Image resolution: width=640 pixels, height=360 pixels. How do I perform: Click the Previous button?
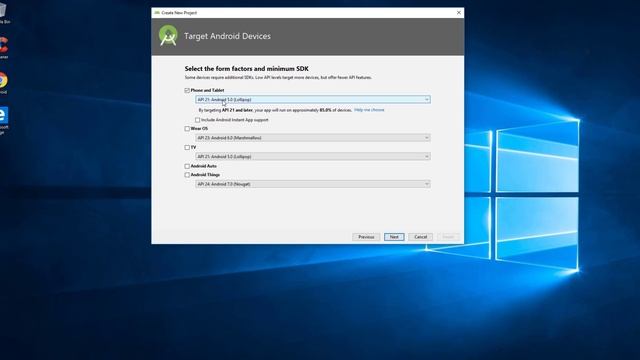pos(366,237)
